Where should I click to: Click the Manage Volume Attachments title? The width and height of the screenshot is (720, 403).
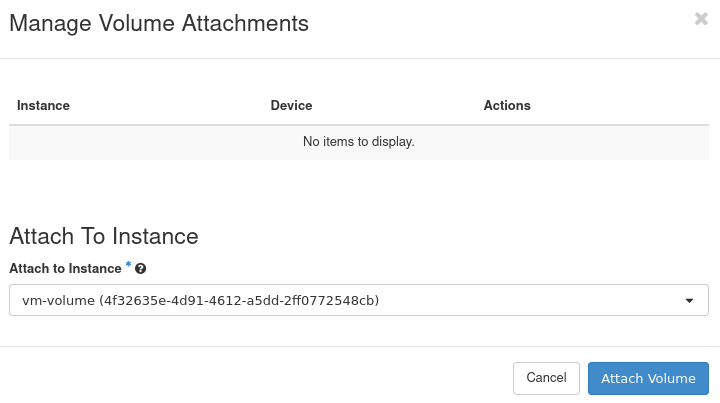tap(159, 23)
